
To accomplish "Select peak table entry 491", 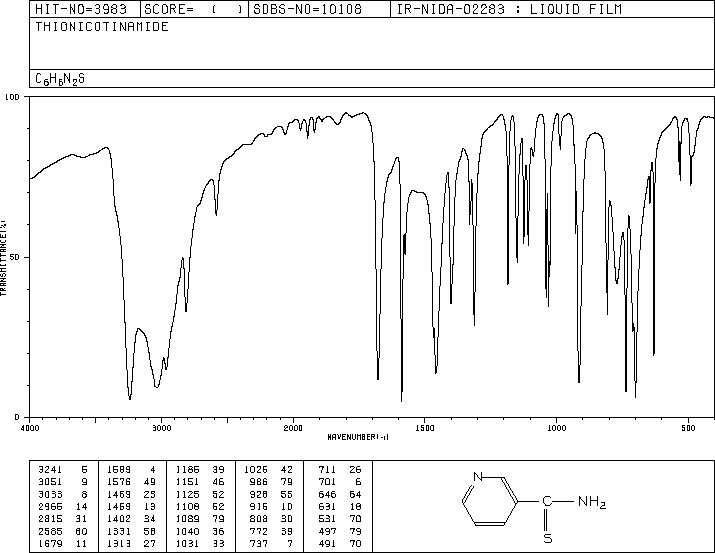I will pos(327,544).
